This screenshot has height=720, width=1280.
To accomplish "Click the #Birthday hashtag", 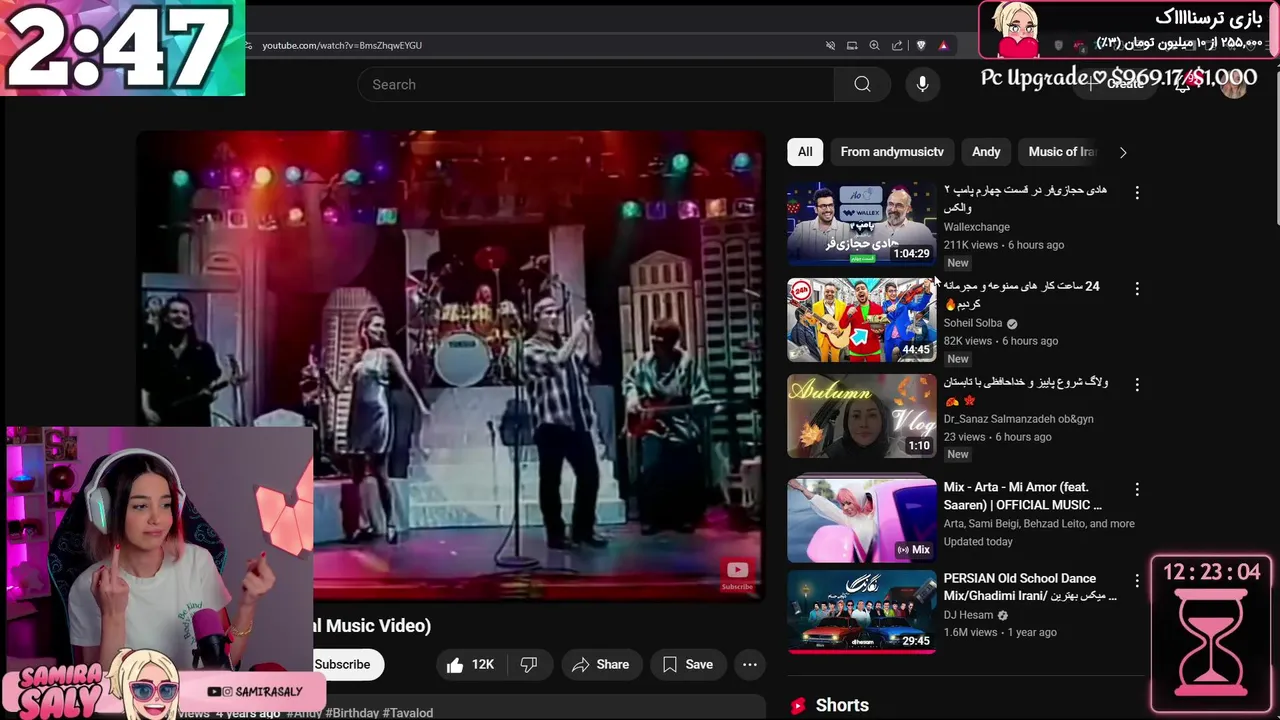I will click(x=353, y=713).
